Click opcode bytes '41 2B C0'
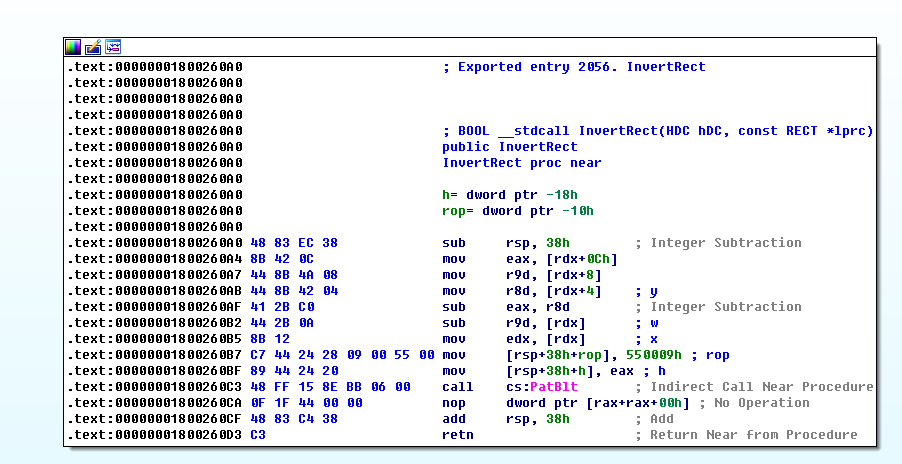This screenshot has width=902, height=464. pos(282,307)
